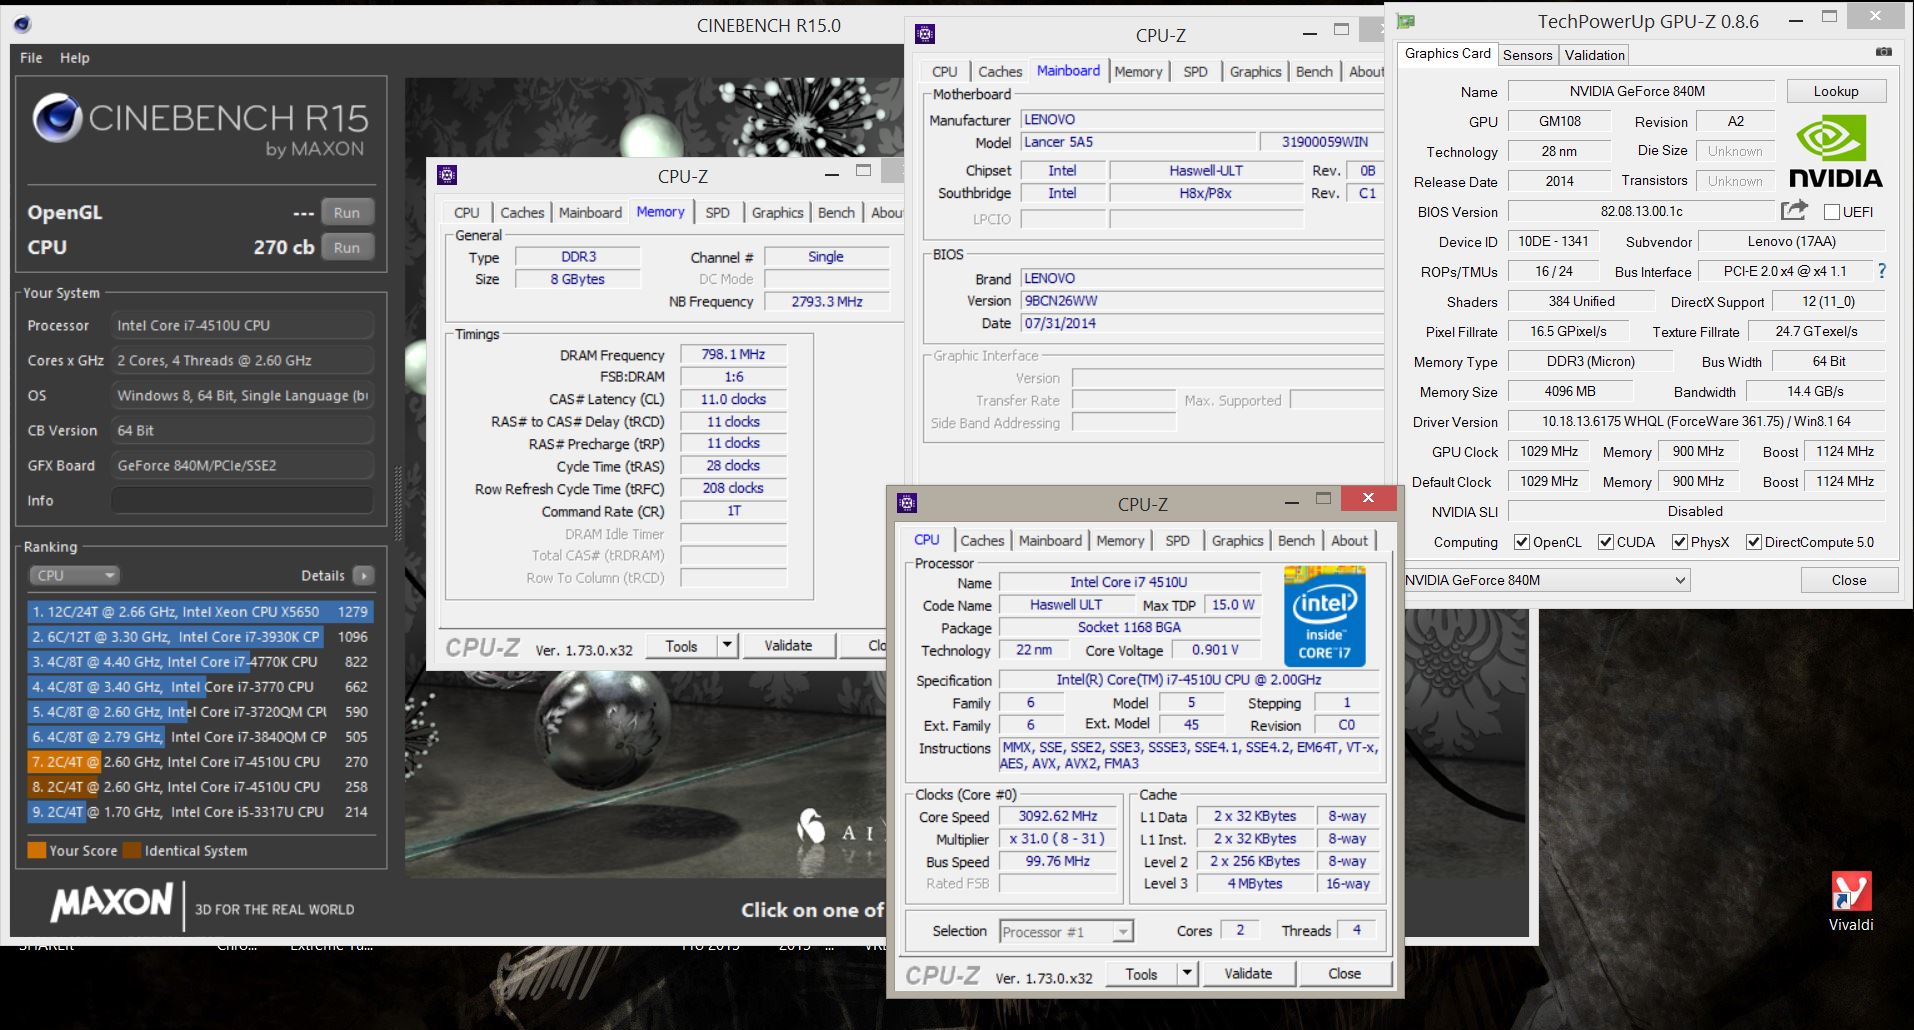Image resolution: width=1914 pixels, height=1030 pixels.
Task: Click the Close button in GPU-Z
Action: (x=1849, y=580)
